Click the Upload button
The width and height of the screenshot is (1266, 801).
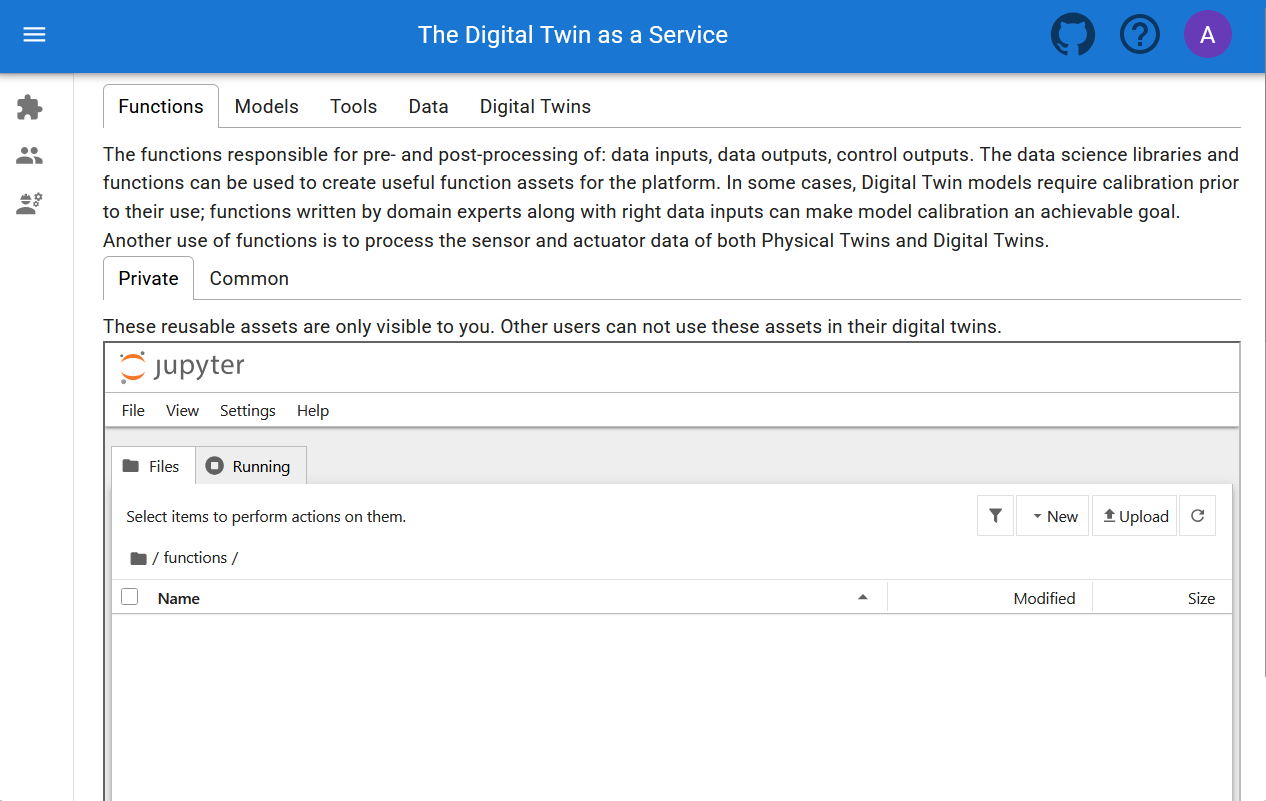1134,516
